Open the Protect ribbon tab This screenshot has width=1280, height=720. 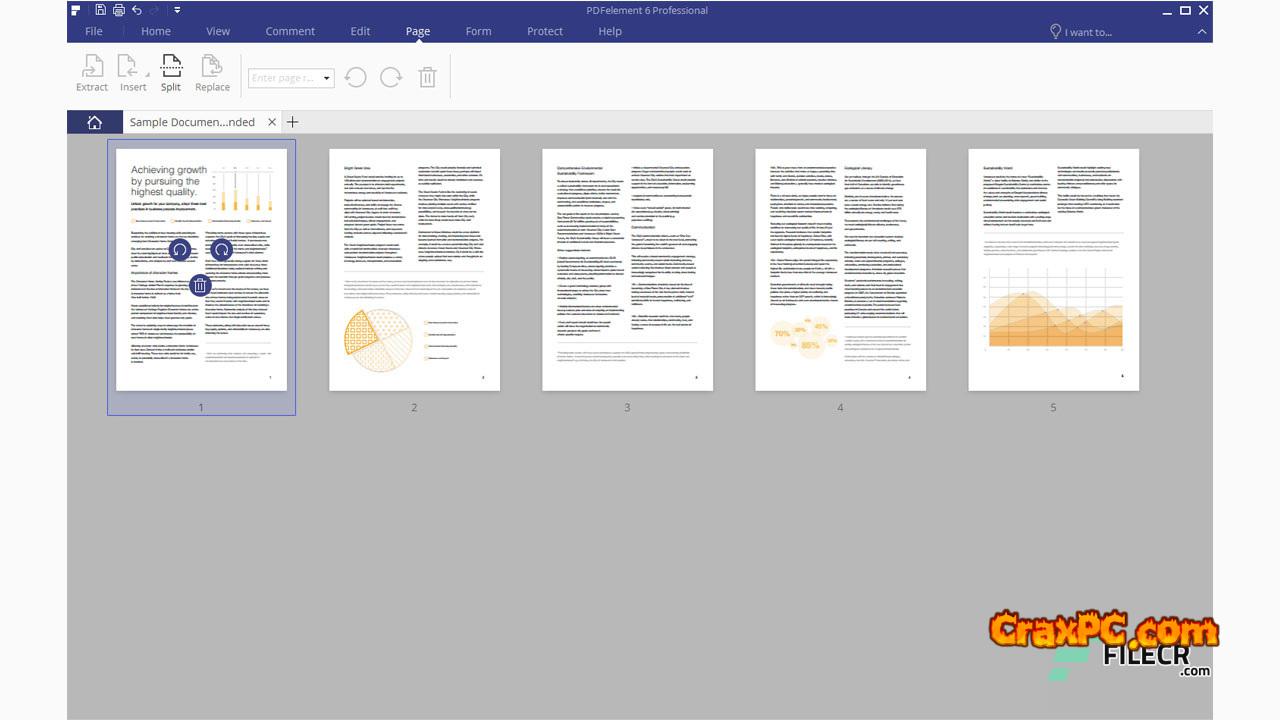pos(545,31)
